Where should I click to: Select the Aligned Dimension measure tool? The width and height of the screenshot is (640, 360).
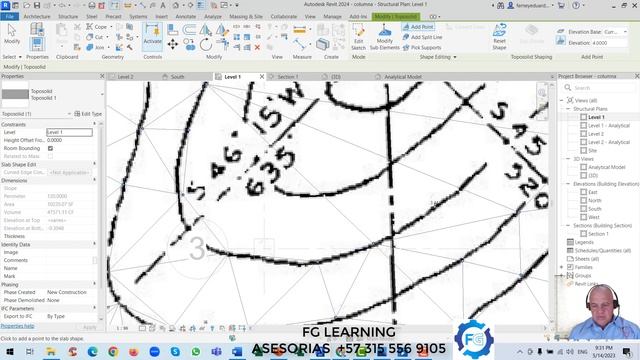tap(299, 30)
